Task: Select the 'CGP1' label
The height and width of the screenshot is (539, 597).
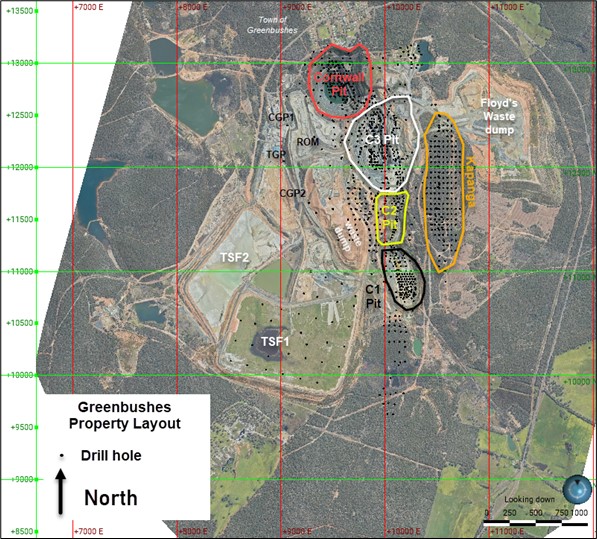Action: pyautogui.click(x=281, y=117)
